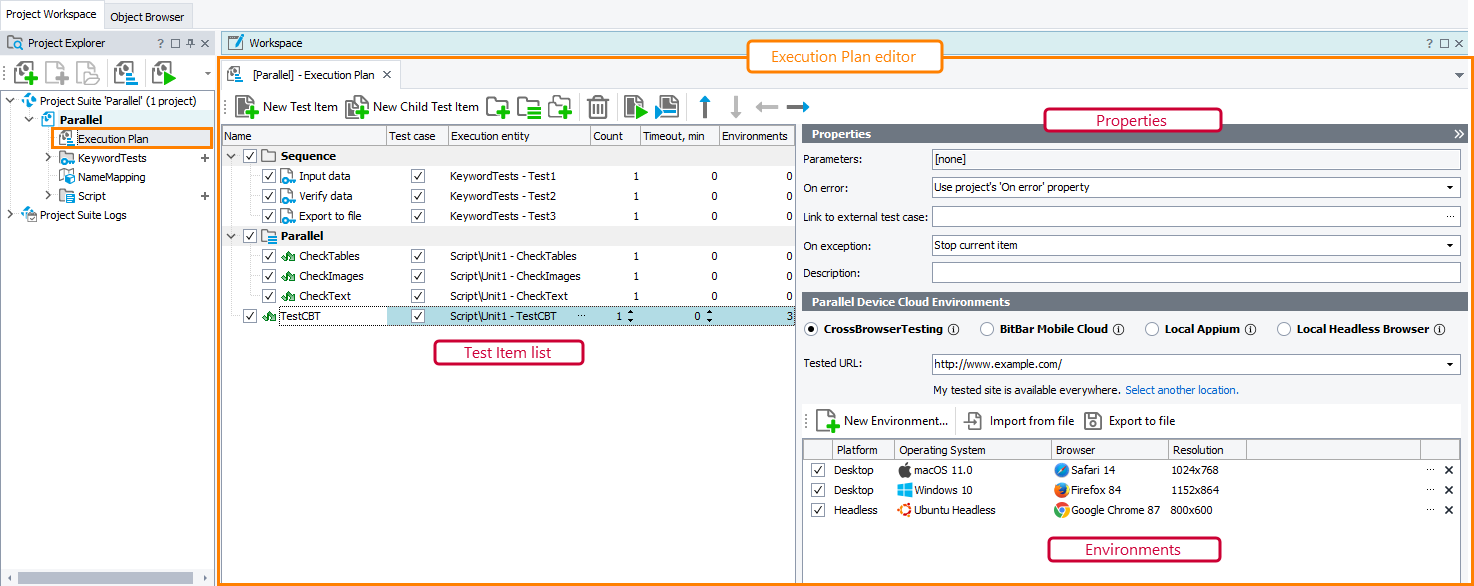Click the Run Project play icon in Project Explorer
Image resolution: width=1474 pixels, height=586 pixels.
coord(163,74)
